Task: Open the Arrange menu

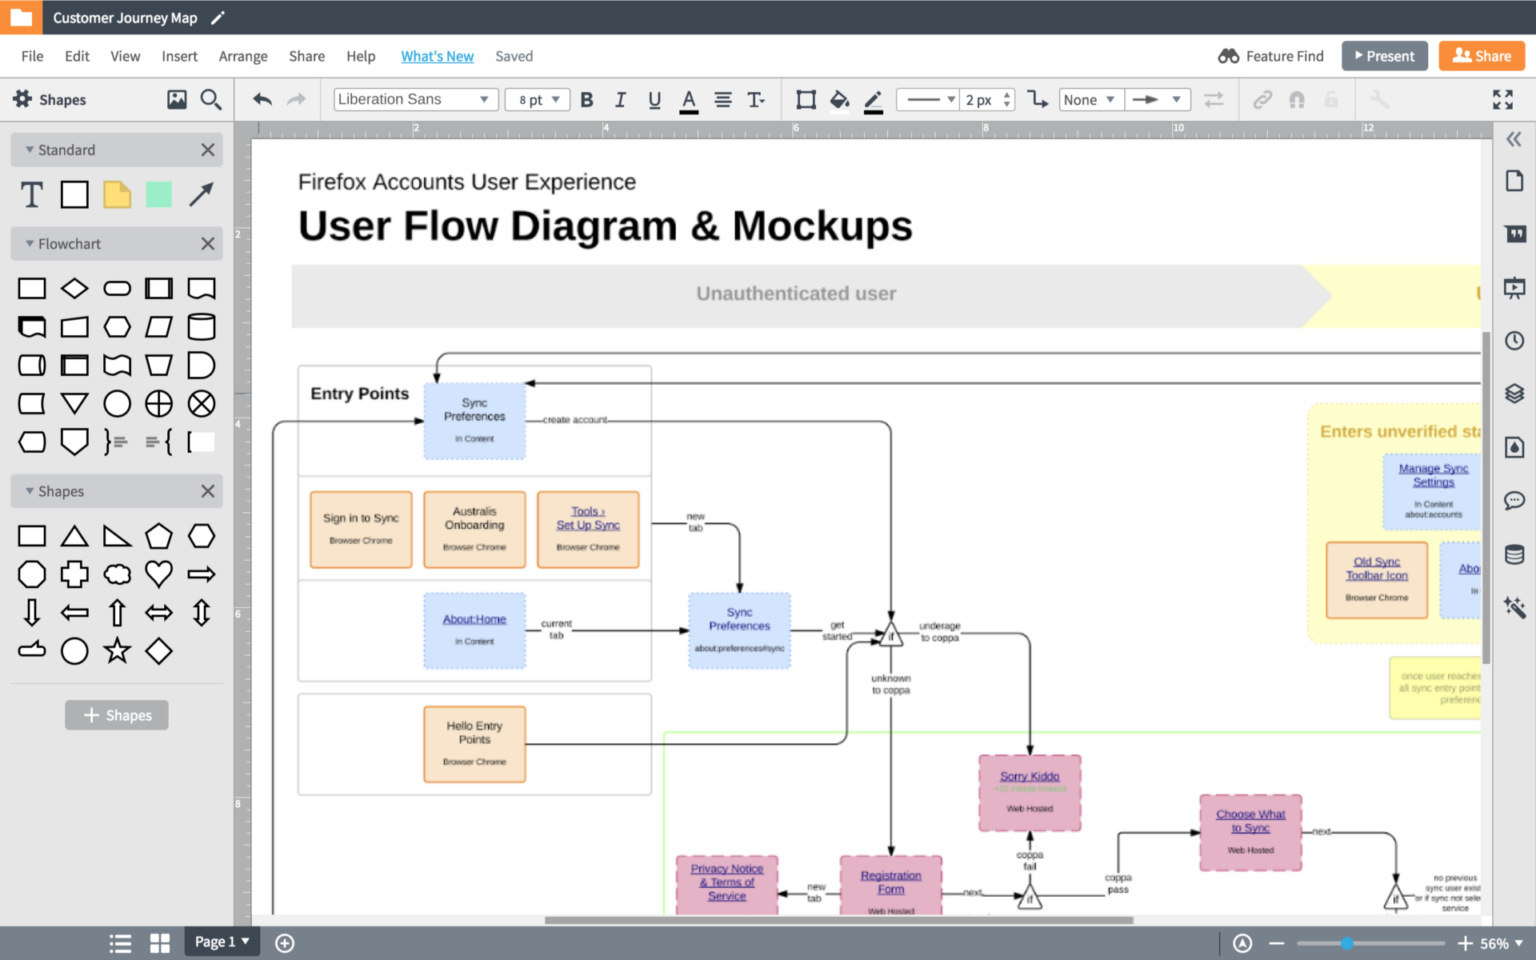Action: [243, 56]
